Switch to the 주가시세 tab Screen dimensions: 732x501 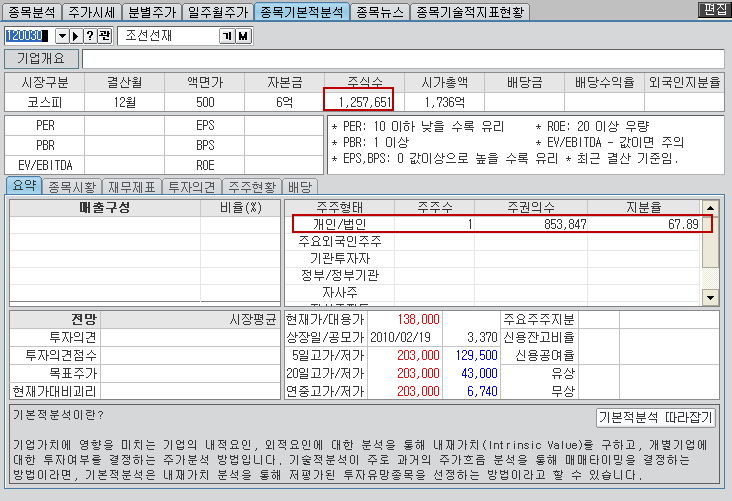coord(92,12)
